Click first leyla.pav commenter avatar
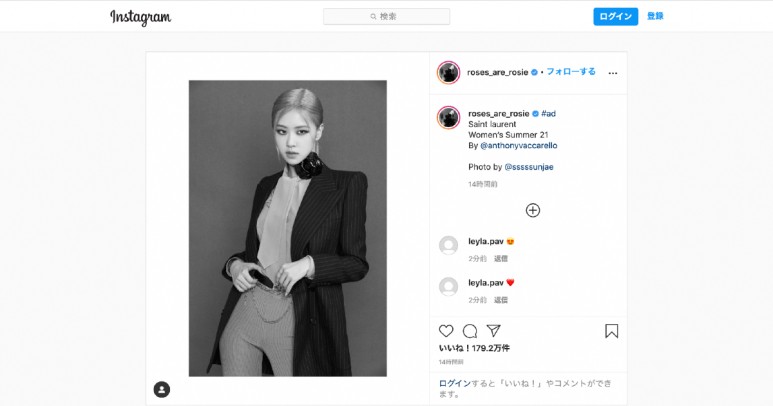 [449, 245]
